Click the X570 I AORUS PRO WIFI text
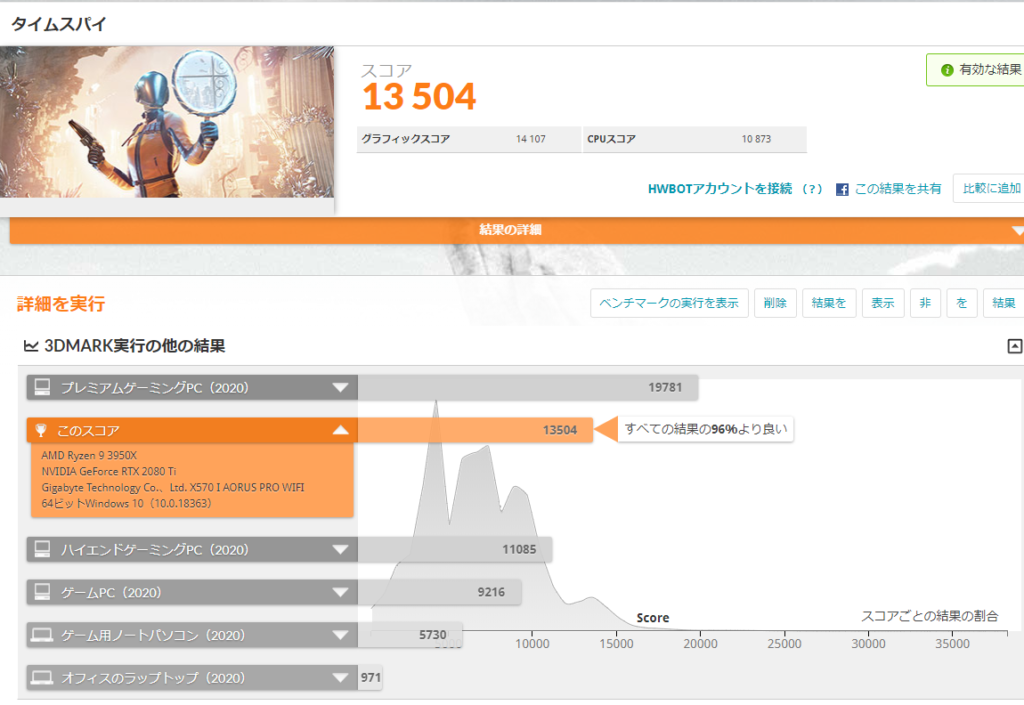 click(x=247, y=488)
